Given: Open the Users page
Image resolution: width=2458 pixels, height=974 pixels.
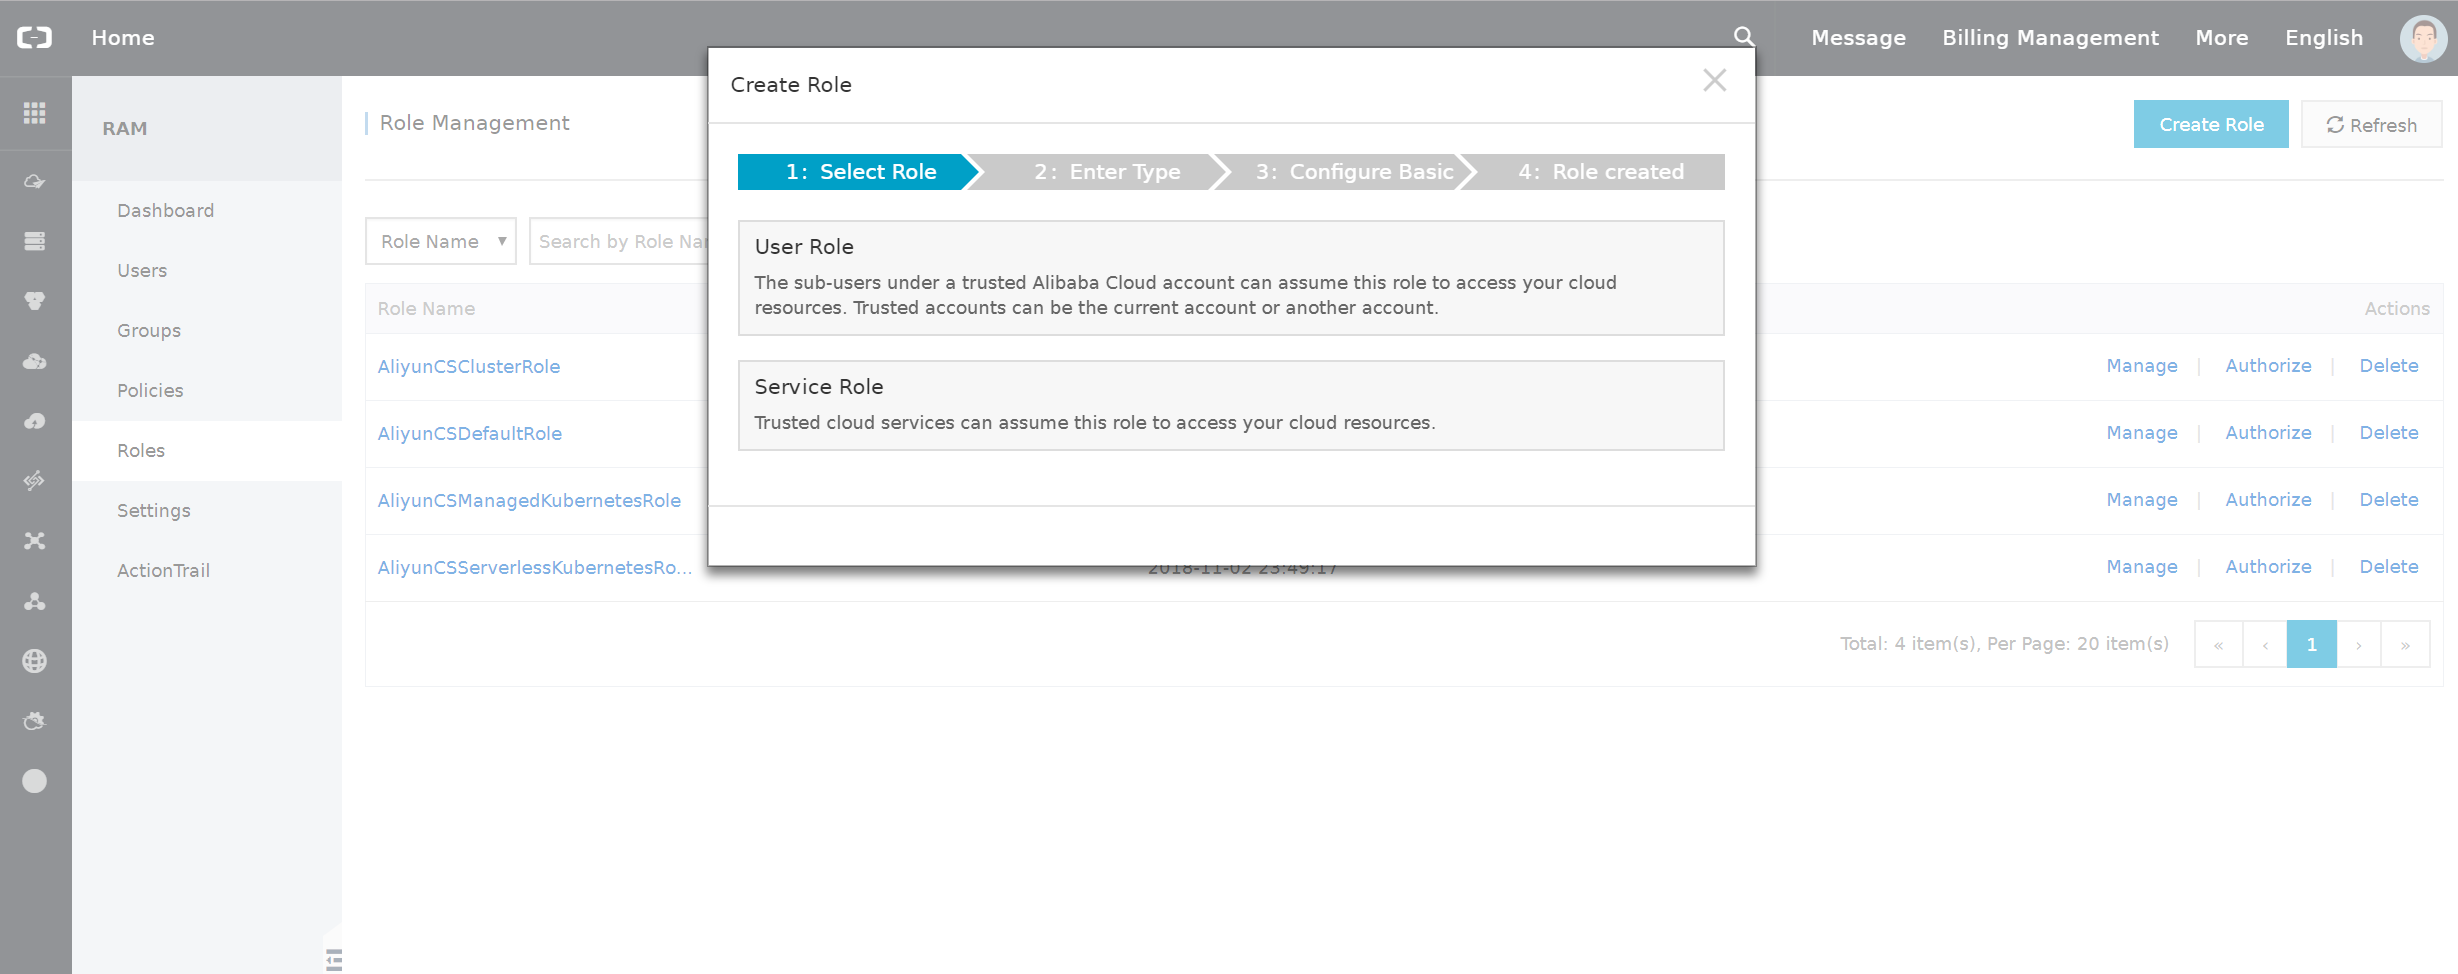Looking at the screenshot, I should (x=142, y=271).
